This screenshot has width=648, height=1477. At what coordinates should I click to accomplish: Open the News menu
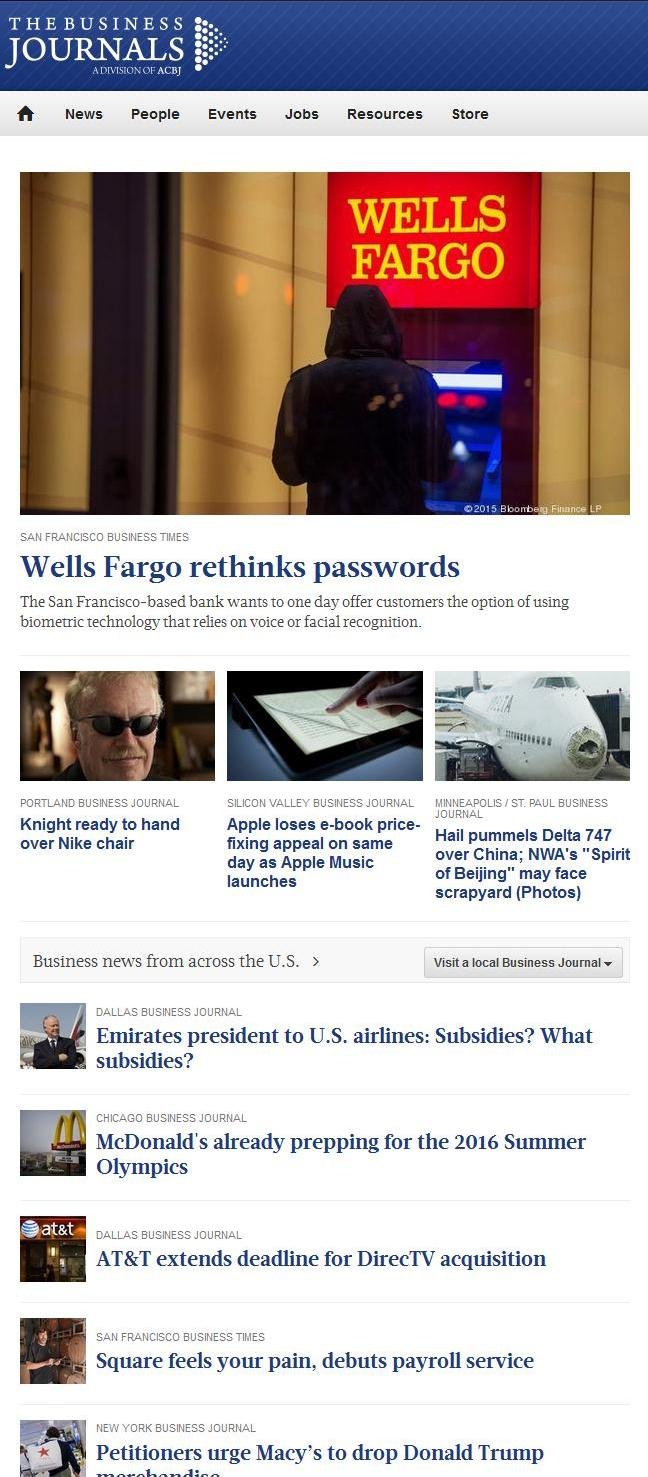(84, 114)
